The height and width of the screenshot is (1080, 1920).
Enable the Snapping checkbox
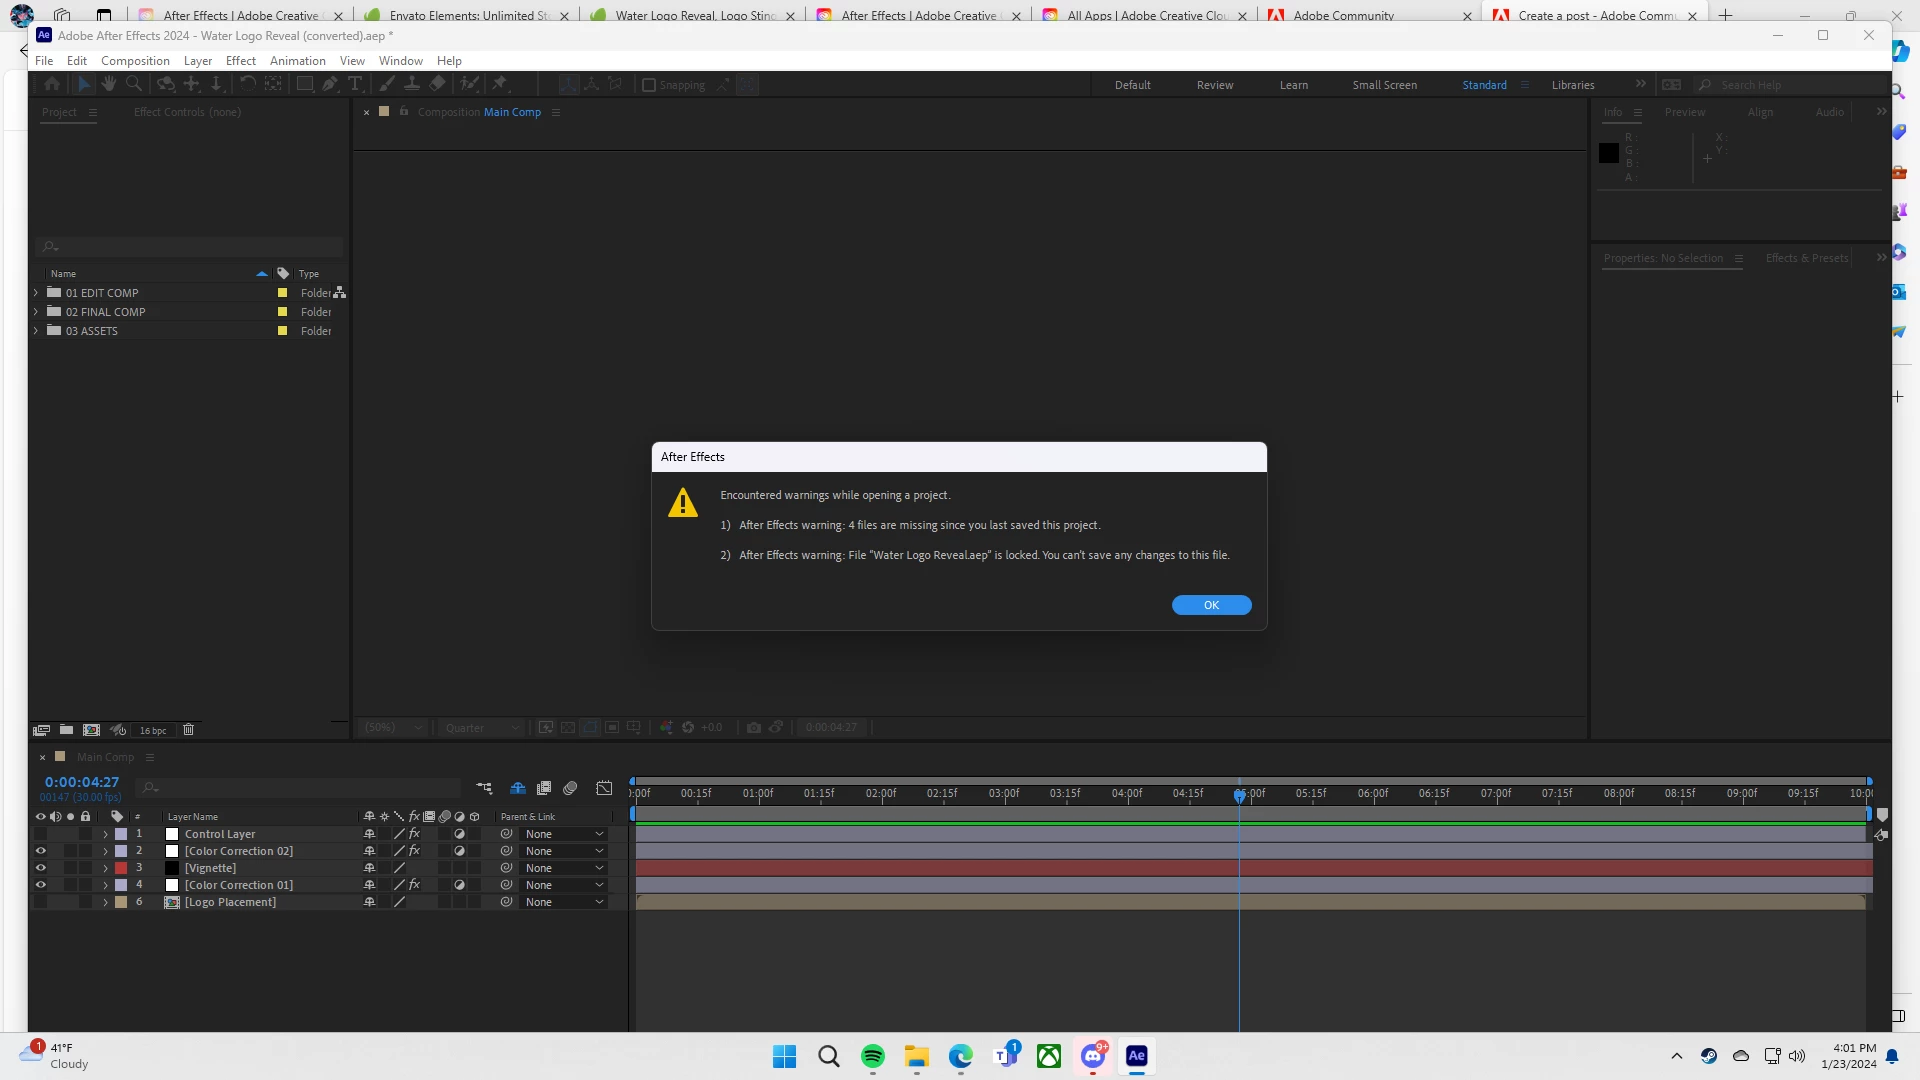pyautogui.click(x=649, y=85)
